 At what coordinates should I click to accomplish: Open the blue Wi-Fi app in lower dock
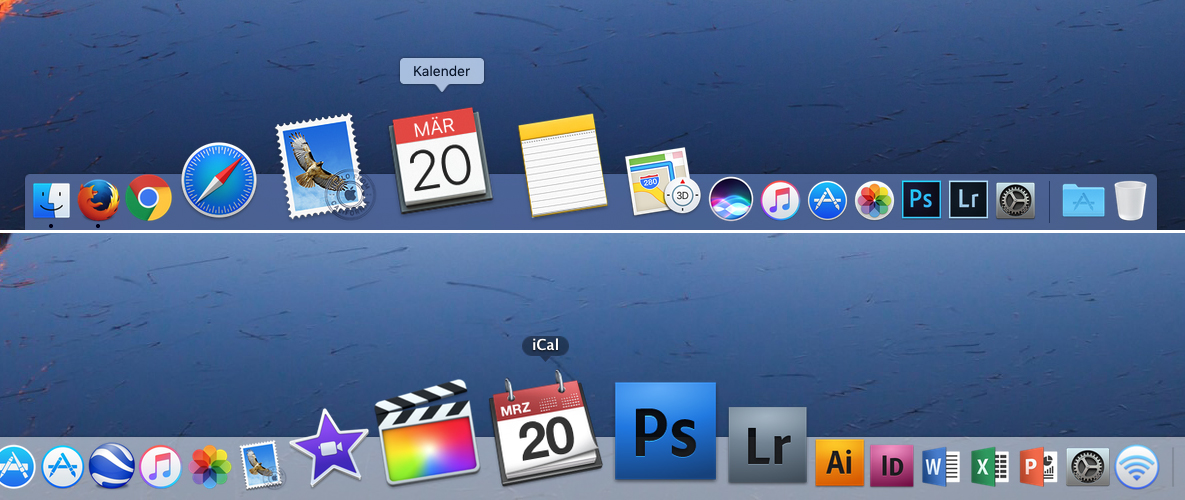[x=1137, y=467]
